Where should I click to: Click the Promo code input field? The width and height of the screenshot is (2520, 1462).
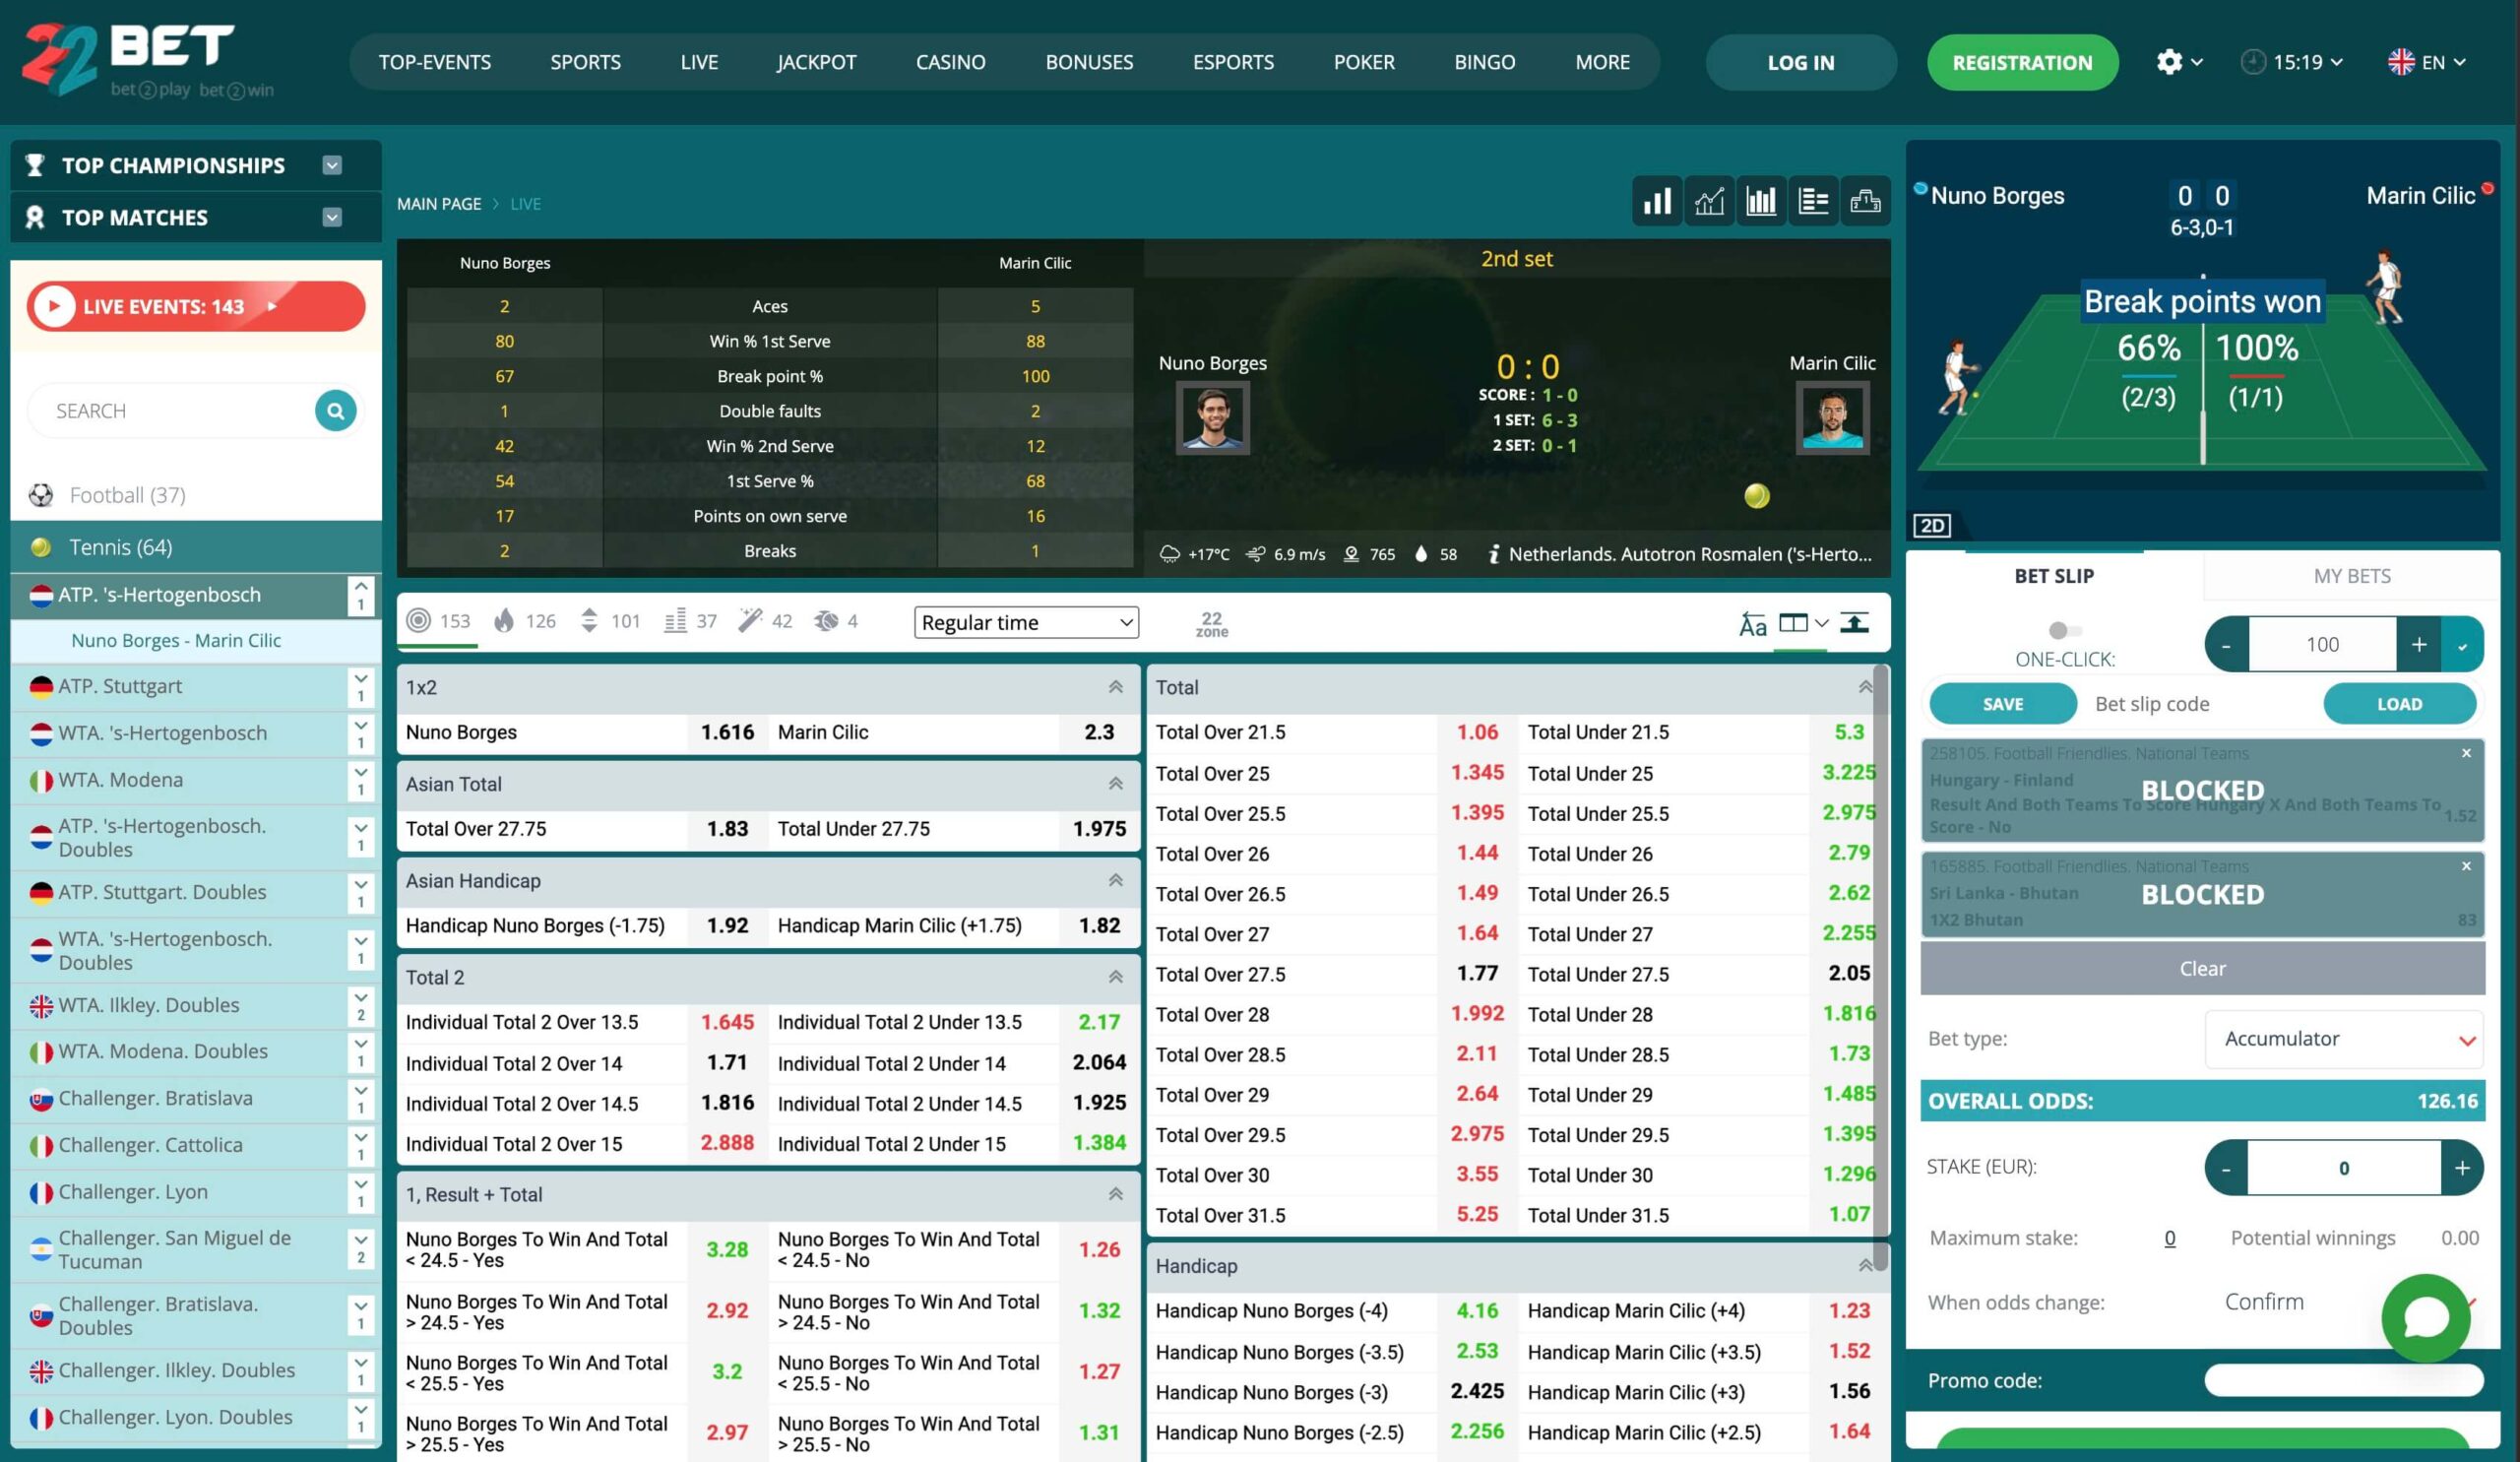[x=2344, y=1380]
